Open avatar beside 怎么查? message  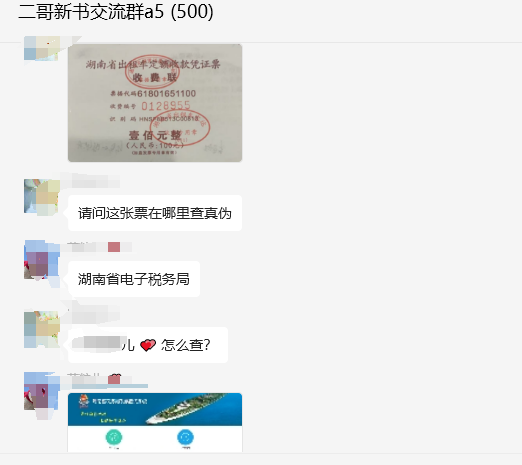42,329
